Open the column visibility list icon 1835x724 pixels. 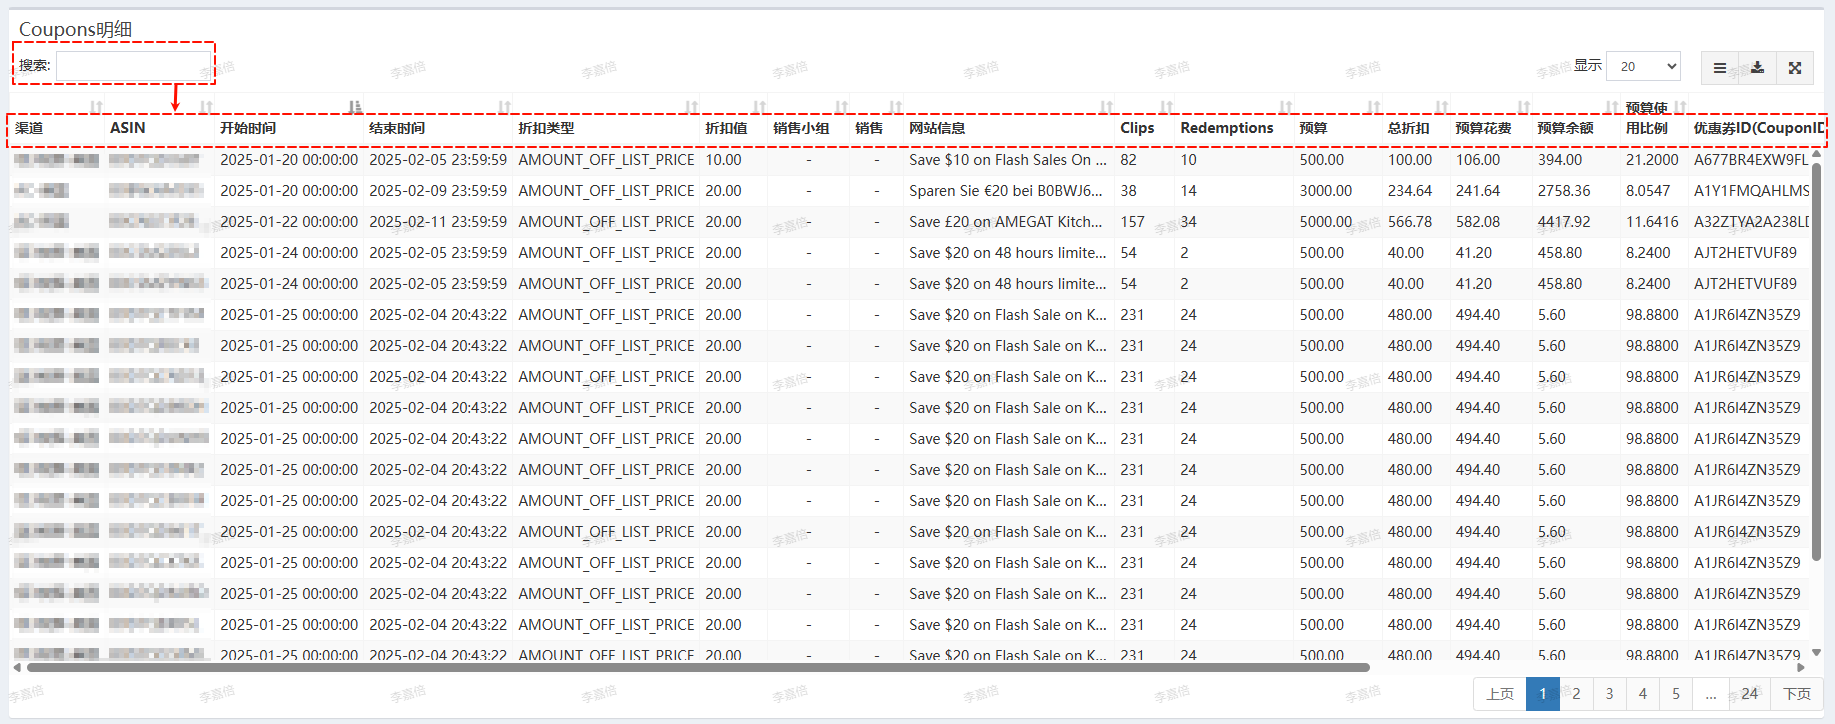tap(1720, 67)
